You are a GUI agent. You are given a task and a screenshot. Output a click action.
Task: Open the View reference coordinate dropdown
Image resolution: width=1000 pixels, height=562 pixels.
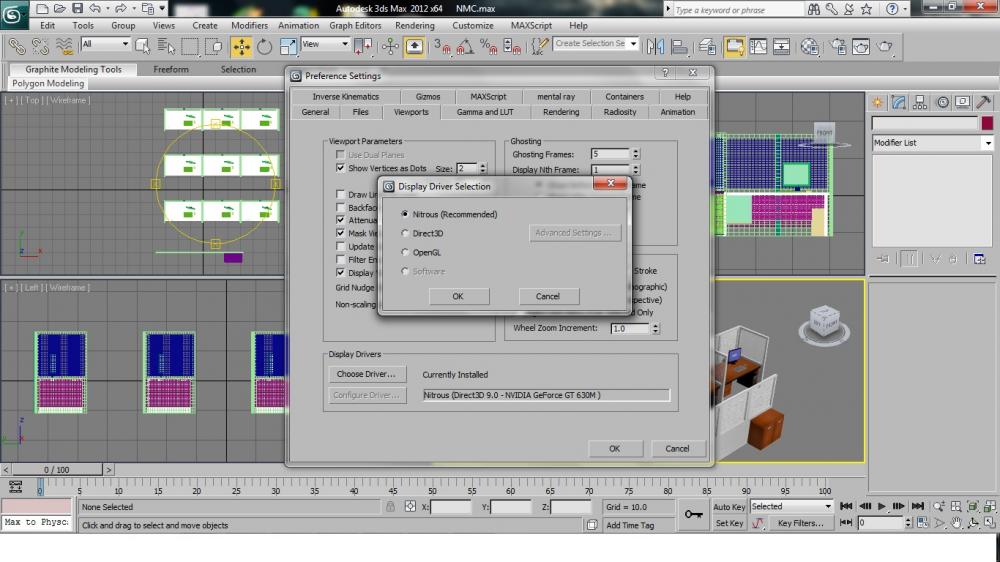pos(325,44)
